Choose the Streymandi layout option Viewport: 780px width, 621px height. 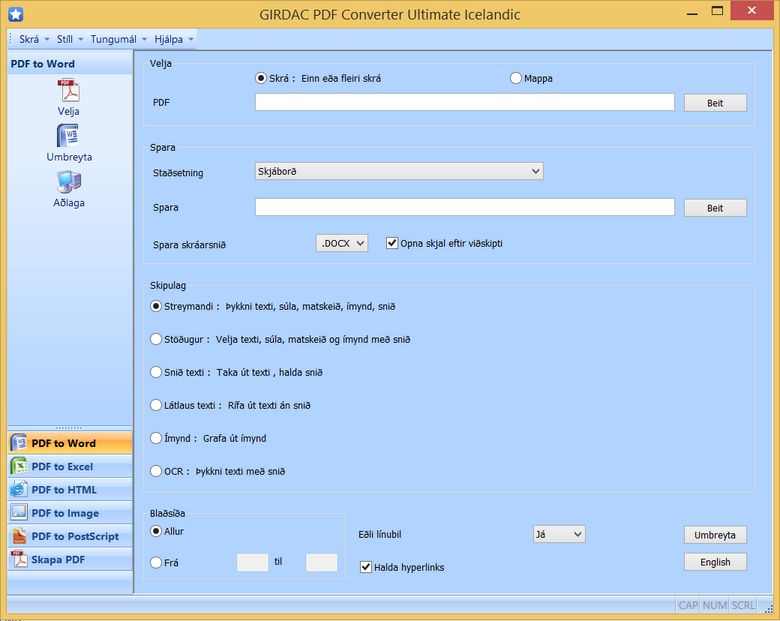pyautogui.click(x=156, y=306)
